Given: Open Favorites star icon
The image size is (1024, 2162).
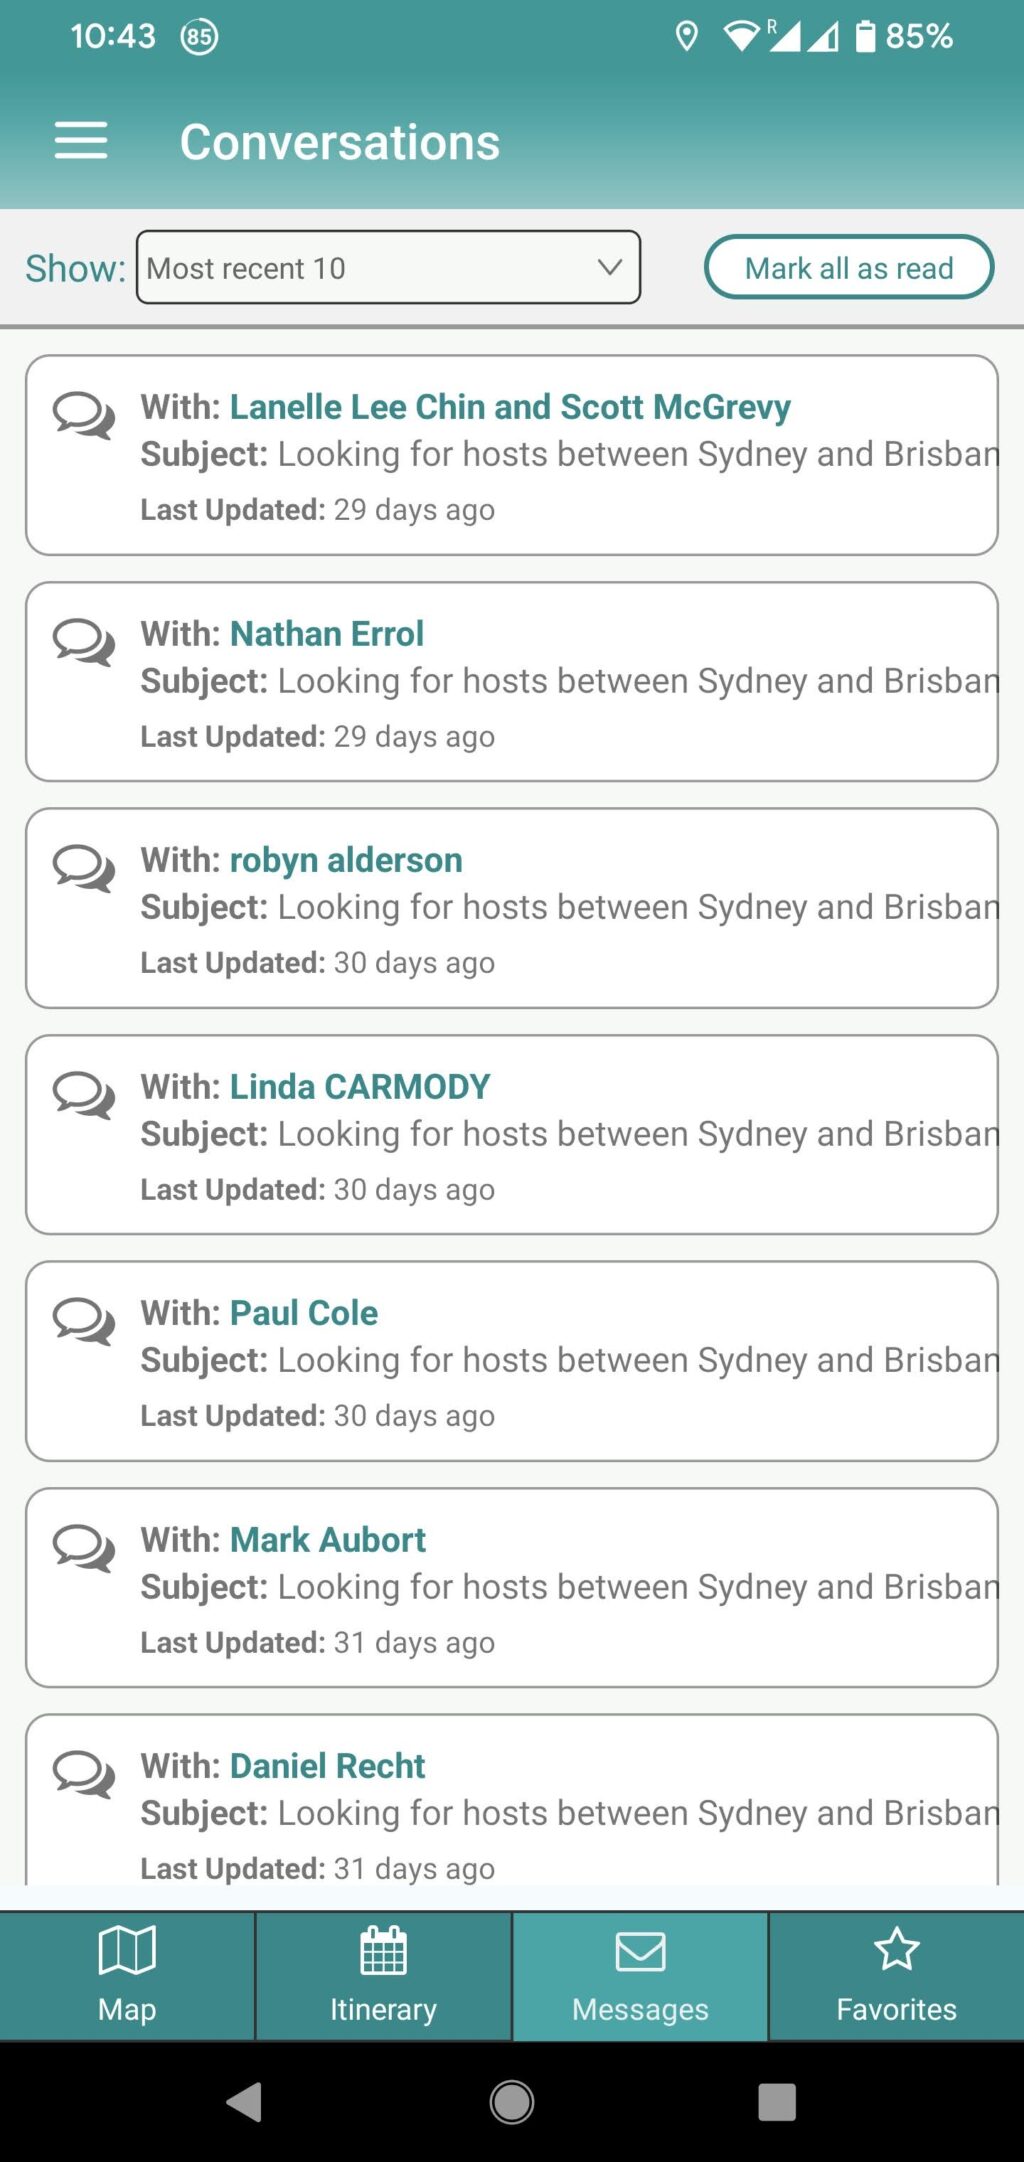Looking at the screenshot, I should pyautogui.click(x=896, y=1949).
